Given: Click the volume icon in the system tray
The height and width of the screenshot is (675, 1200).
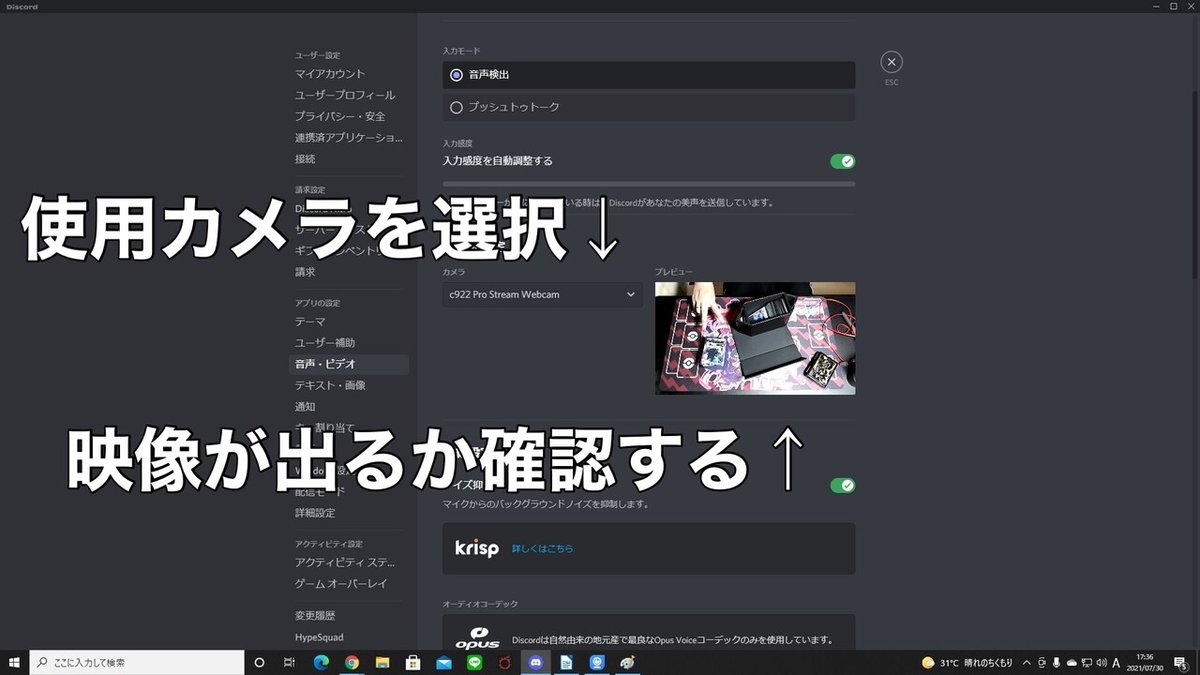Looking at the screenshot, I should [1102, 662].
